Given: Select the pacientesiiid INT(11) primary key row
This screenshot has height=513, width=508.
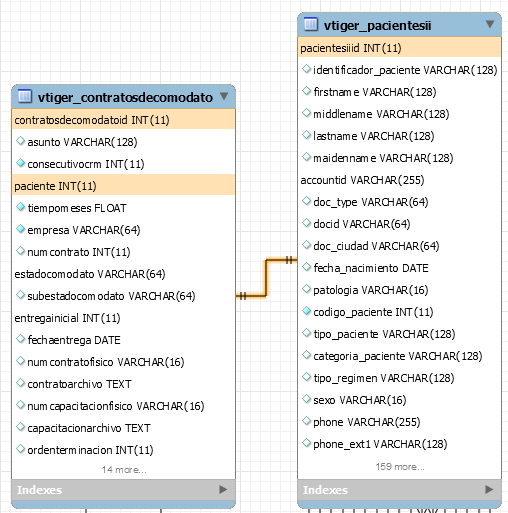Looking at the screenshot, I should click(x=400, y=48).
